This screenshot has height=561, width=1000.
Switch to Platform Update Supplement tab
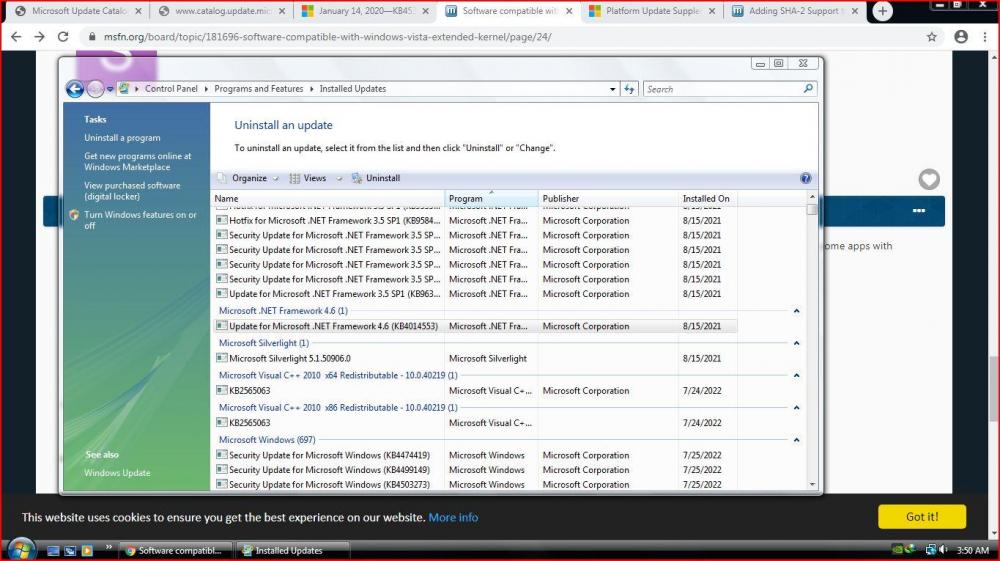650,11
